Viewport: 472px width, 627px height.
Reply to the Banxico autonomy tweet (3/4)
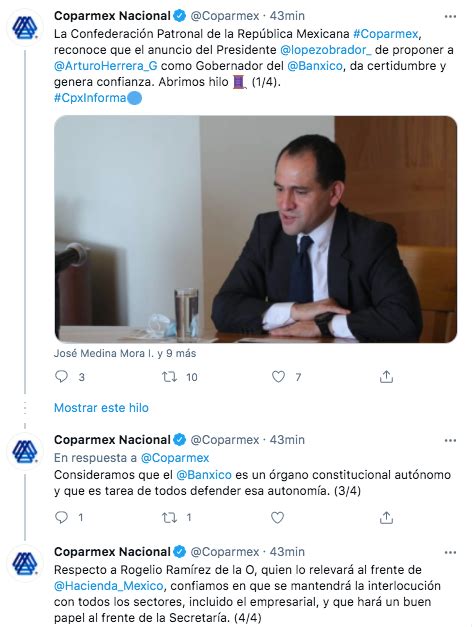tap(61, 517)
